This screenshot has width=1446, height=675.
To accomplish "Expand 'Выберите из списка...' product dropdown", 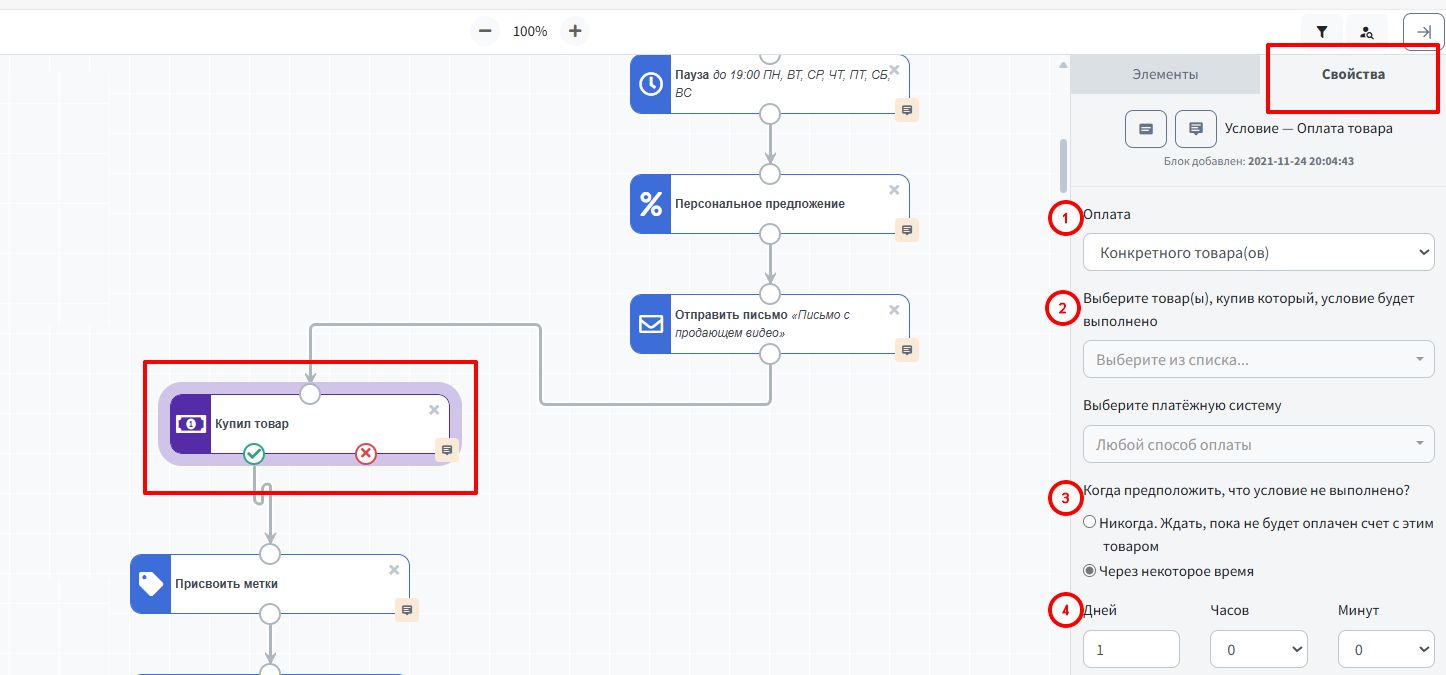I will [x=1258, y=360].
